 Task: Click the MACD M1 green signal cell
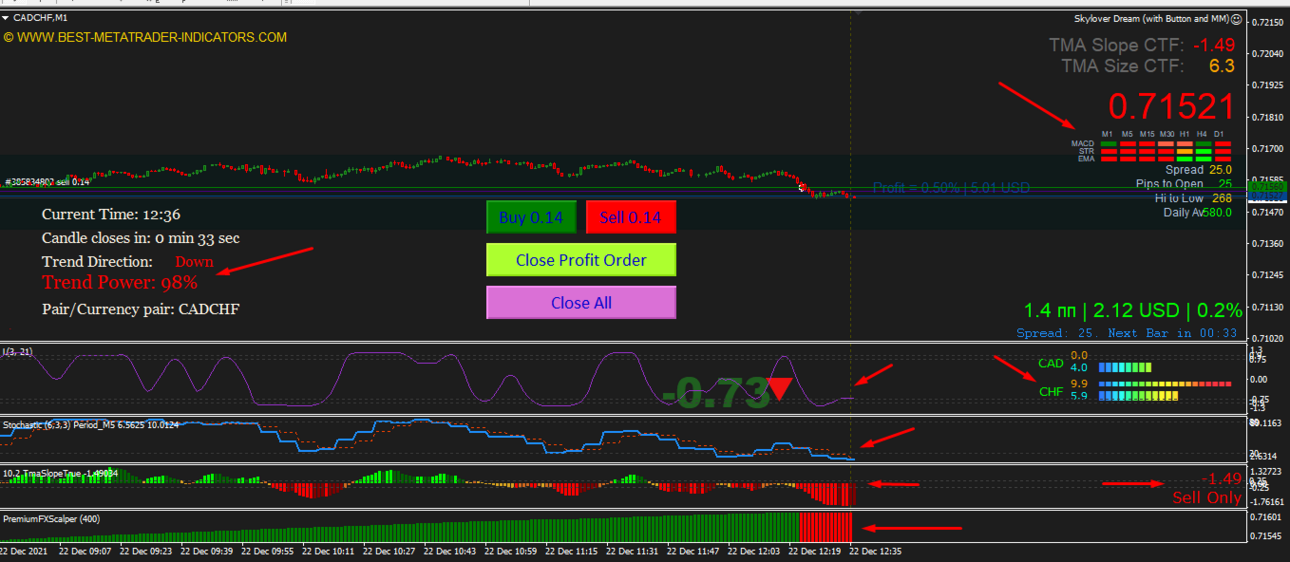pos(1107,144)
